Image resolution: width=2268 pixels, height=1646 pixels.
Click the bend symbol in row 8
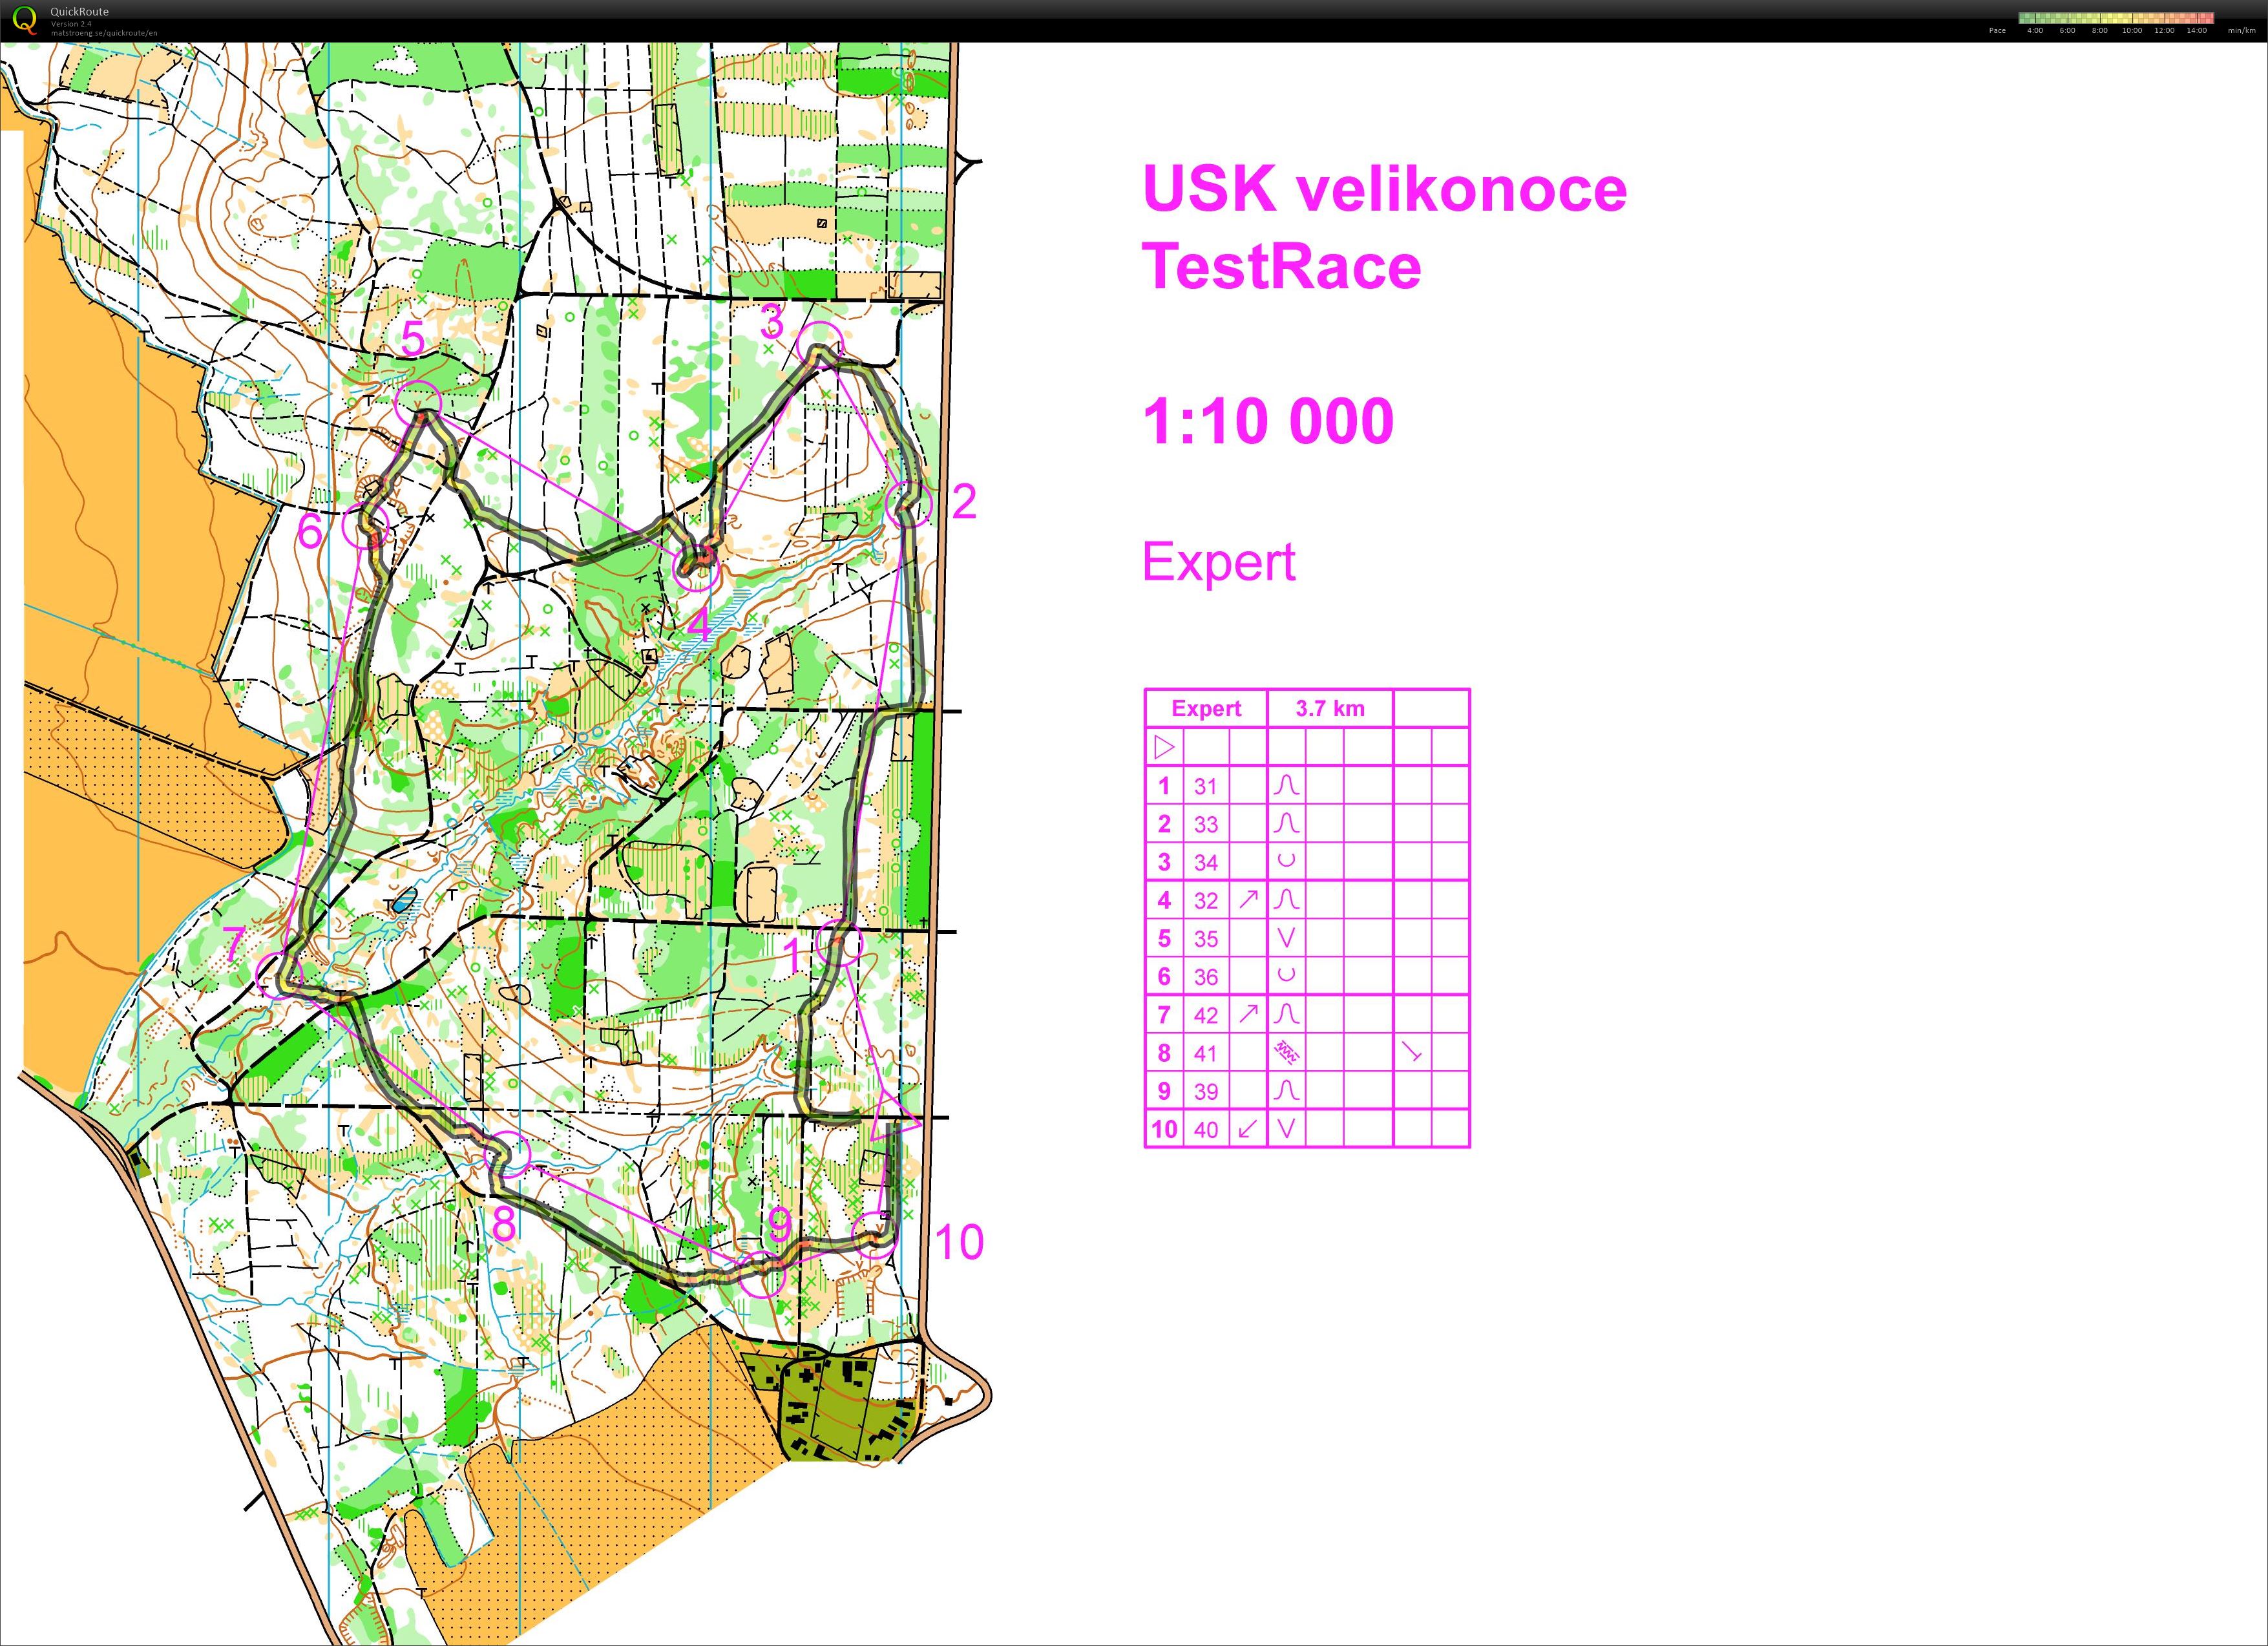click(1412, 1052)
